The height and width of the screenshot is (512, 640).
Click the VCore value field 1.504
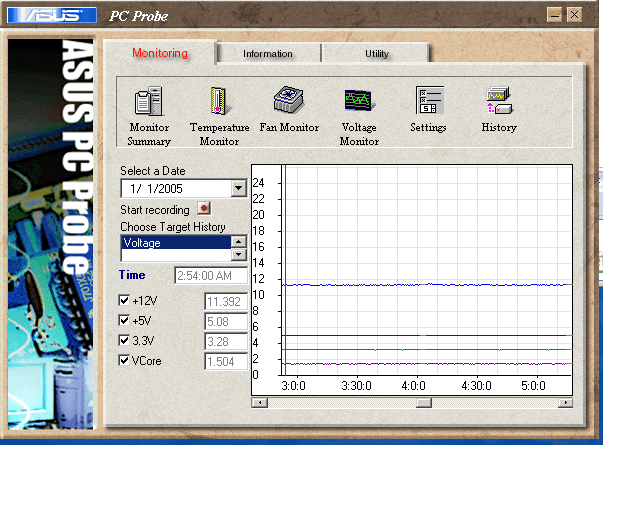coord(226,361)
